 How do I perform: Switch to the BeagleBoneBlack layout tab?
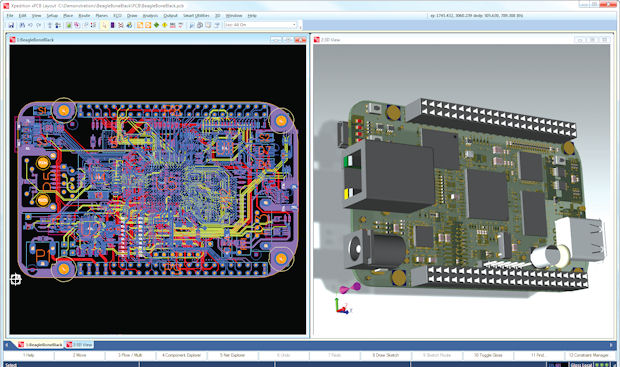(40, 345)
